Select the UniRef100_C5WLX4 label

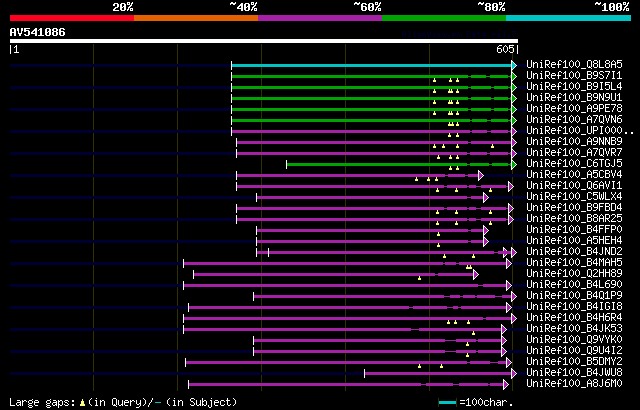coord(574,197)
